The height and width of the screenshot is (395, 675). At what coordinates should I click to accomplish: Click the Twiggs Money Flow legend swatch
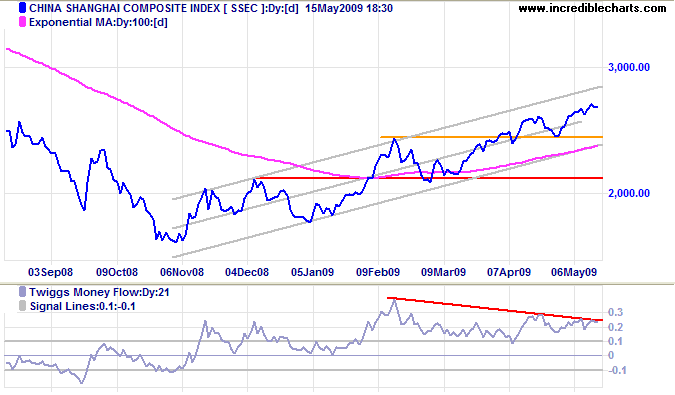22,293
